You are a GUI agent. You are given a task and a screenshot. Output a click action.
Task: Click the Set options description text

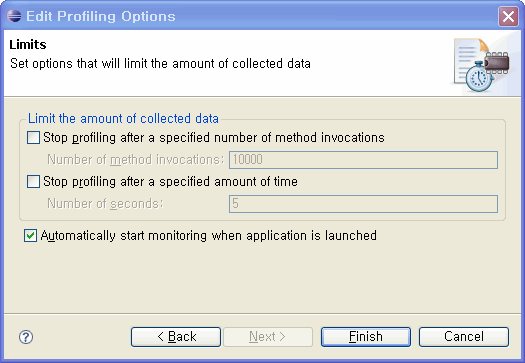(160, 64)
